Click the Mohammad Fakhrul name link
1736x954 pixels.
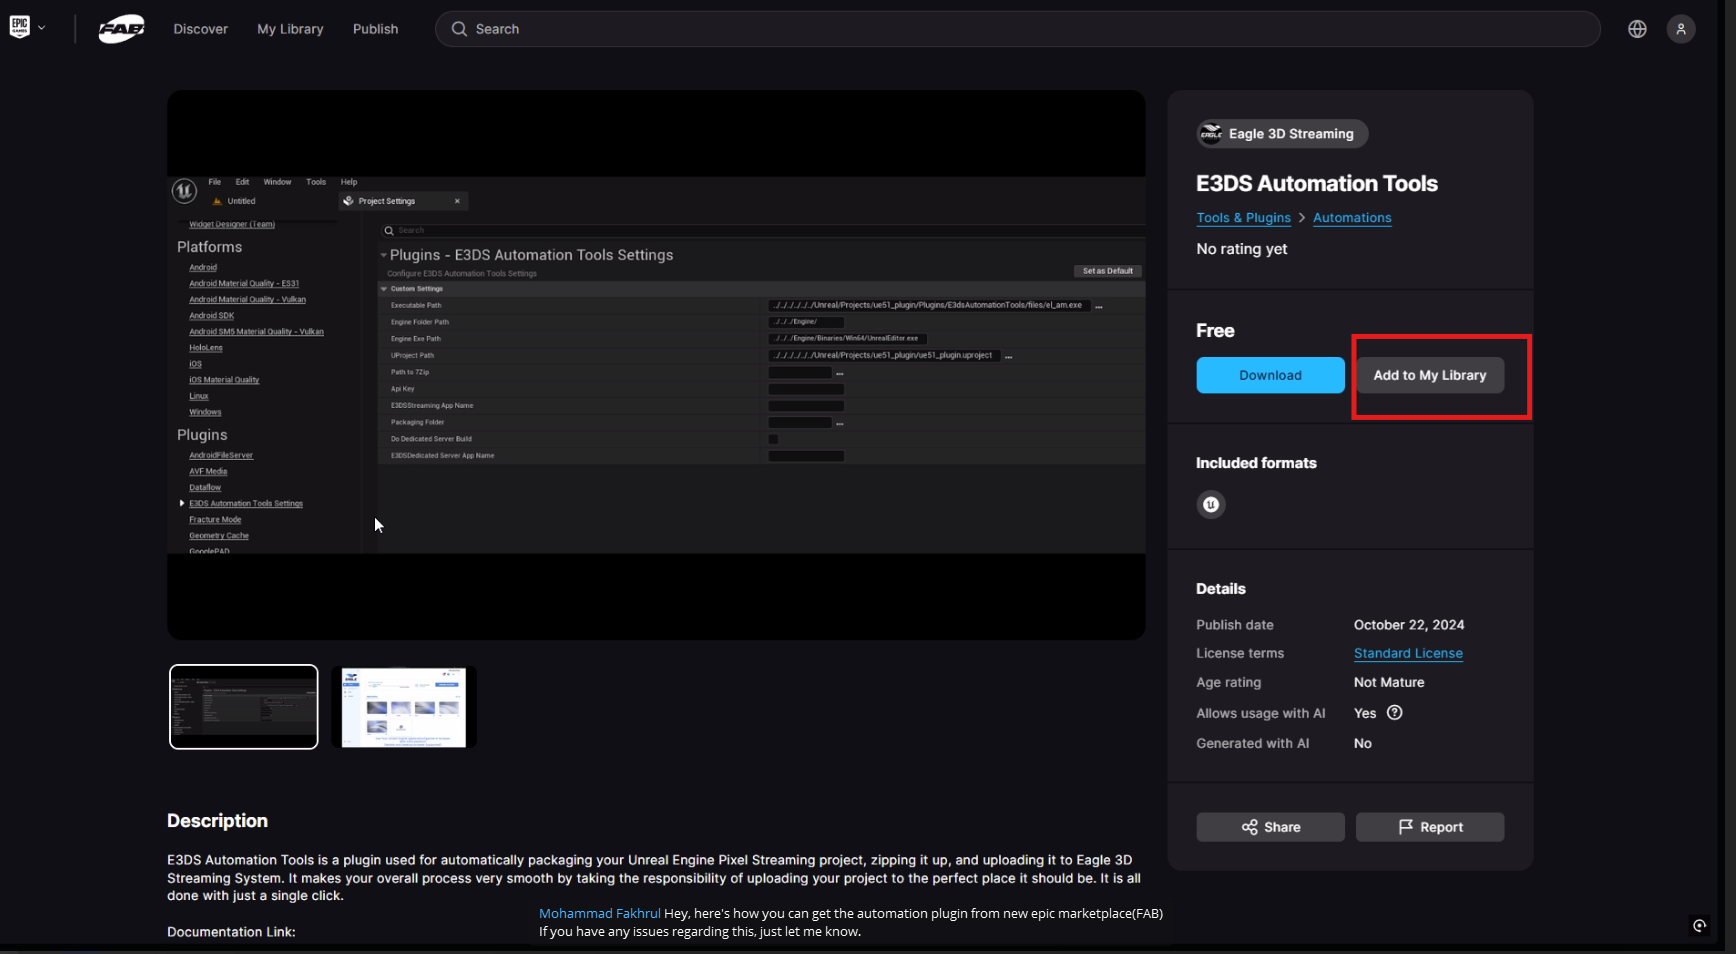[x=600, y=913]
